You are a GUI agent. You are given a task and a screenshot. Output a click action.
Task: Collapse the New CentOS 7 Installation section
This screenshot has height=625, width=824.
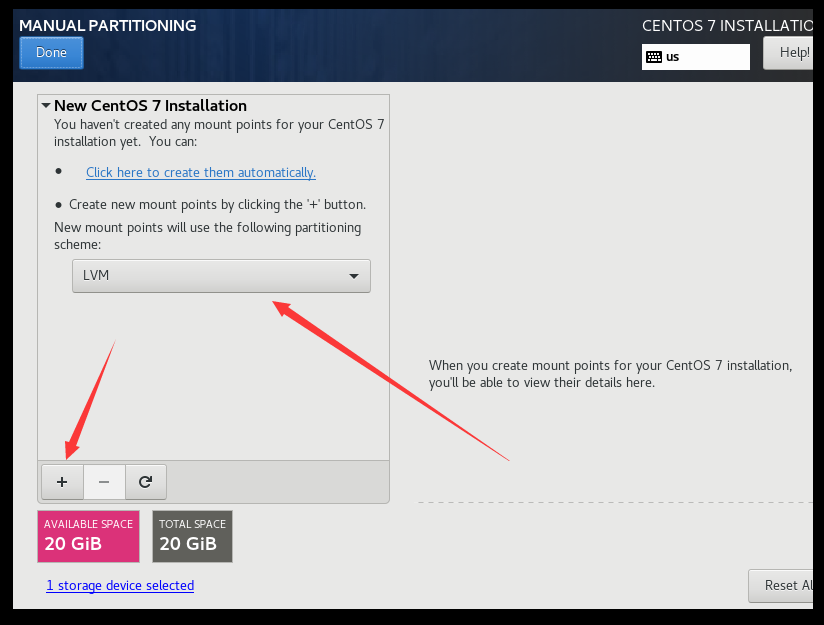46,106
